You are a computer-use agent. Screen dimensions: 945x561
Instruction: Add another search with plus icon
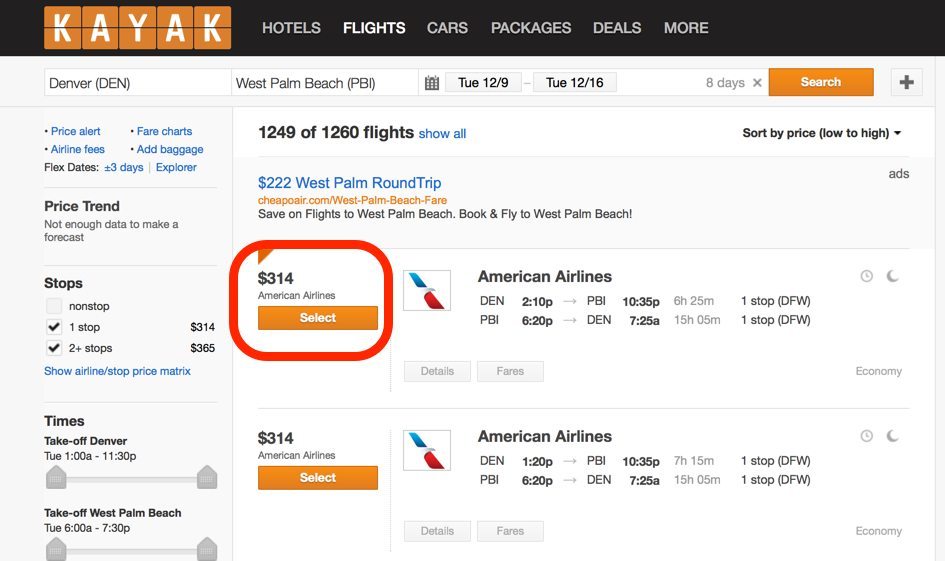pos(906,82)
